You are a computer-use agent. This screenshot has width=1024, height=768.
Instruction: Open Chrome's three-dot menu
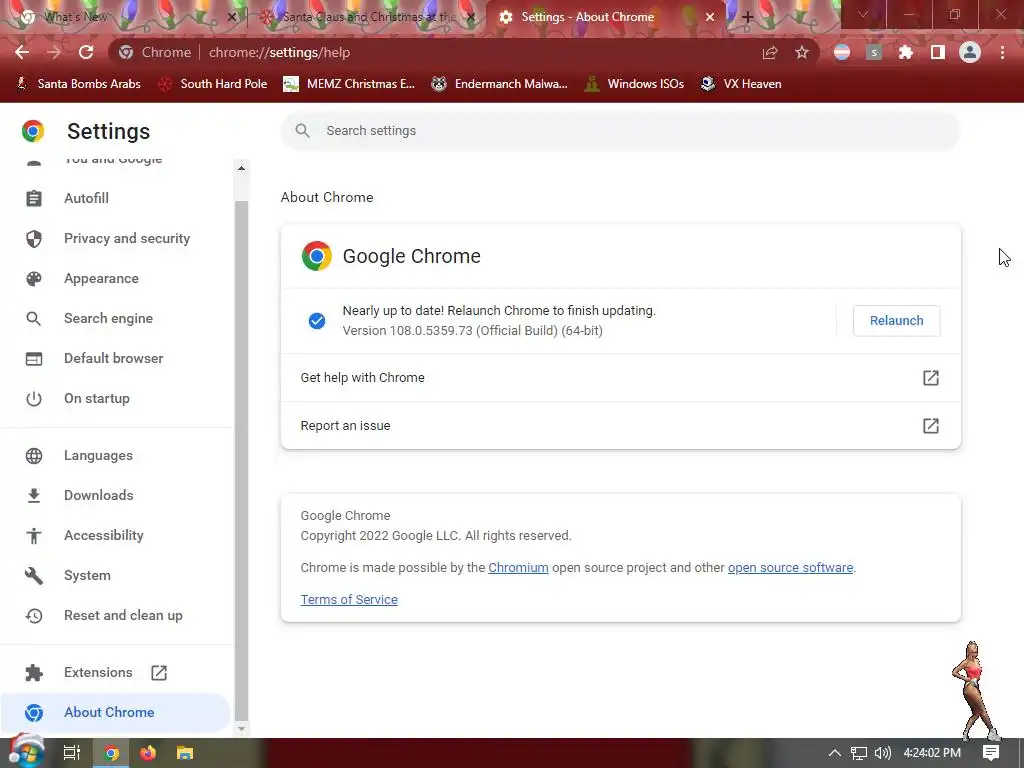(1002, 52)
